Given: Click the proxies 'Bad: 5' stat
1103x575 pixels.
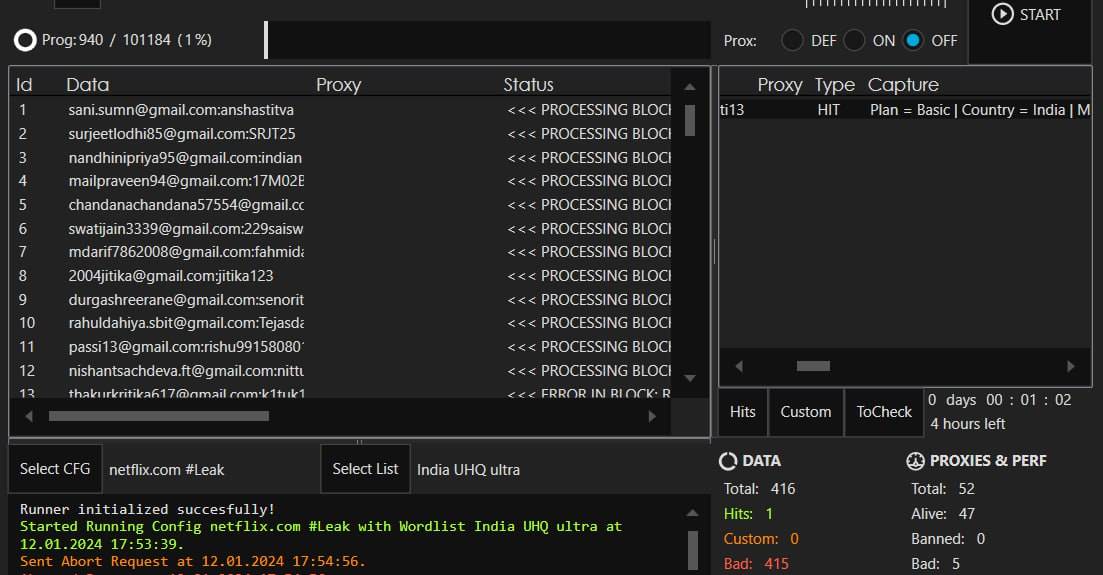Looking at the screenshot, I should tap(936, 564).
